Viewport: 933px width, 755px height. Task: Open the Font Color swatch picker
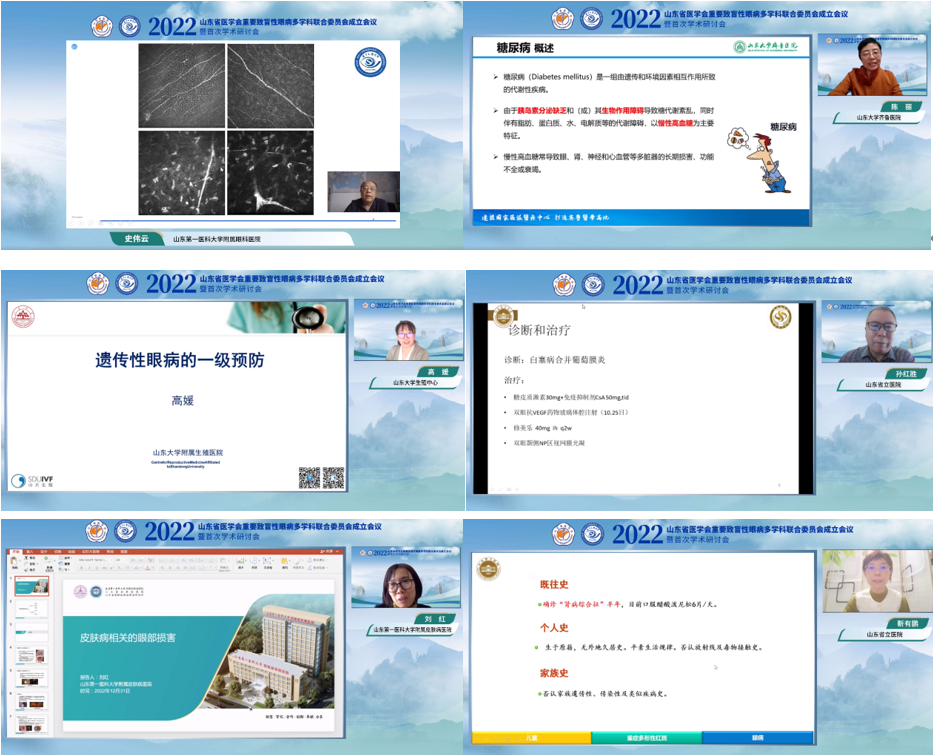click(x=147, y=569)
